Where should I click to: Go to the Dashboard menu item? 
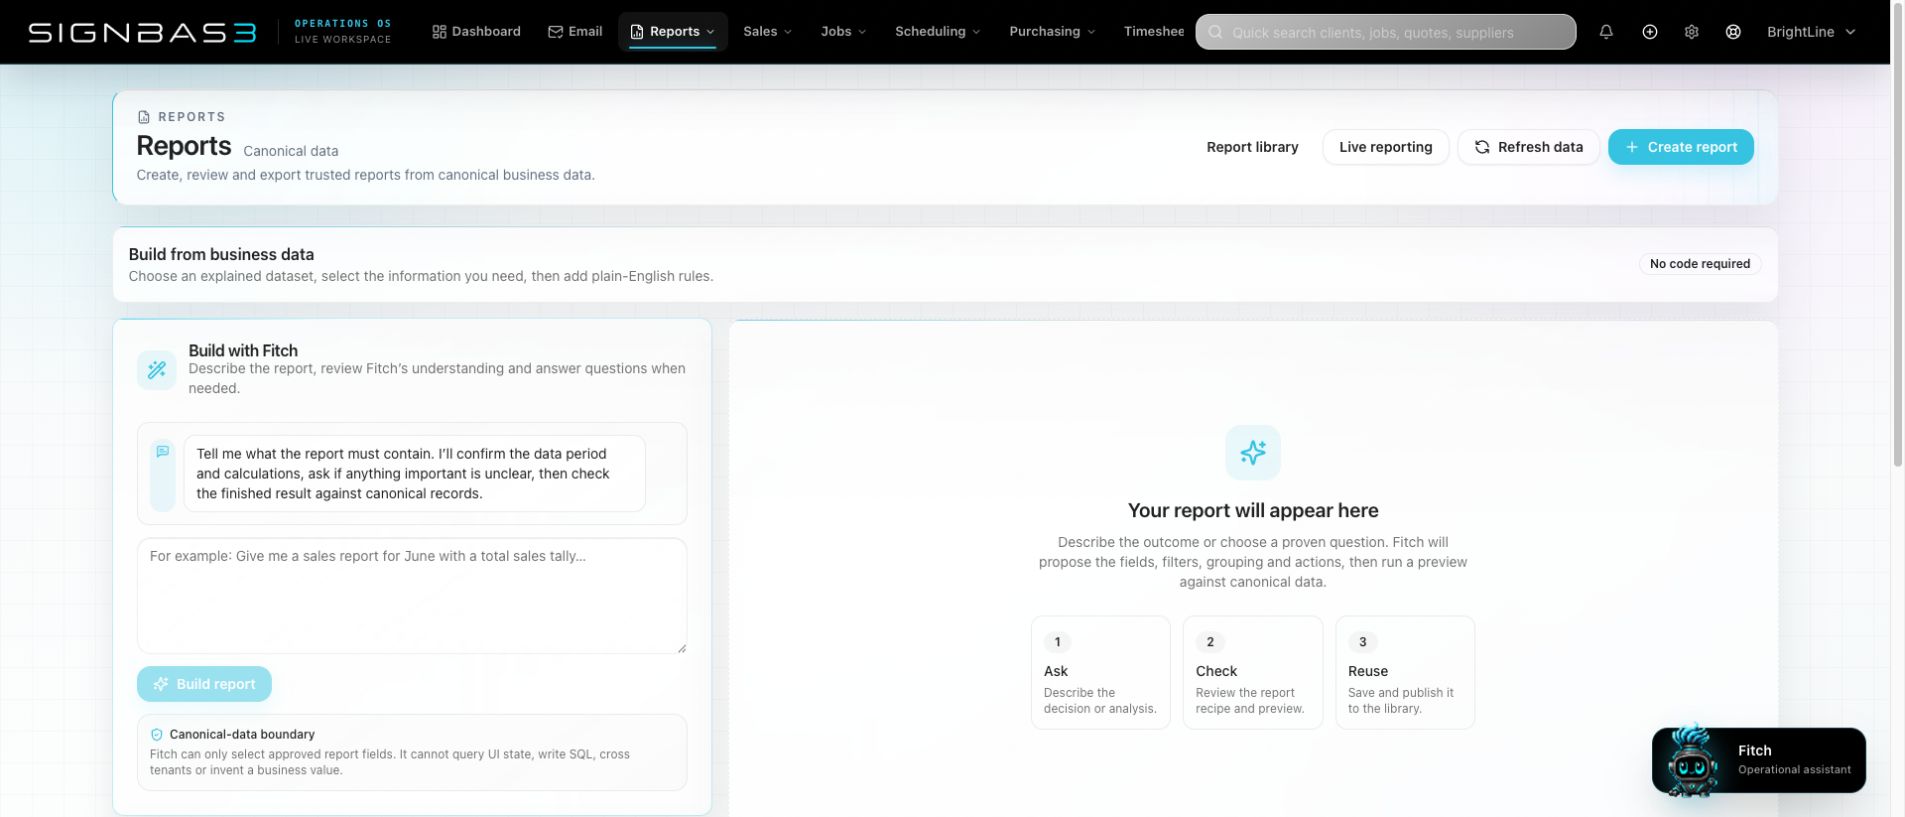coord(476,32)
